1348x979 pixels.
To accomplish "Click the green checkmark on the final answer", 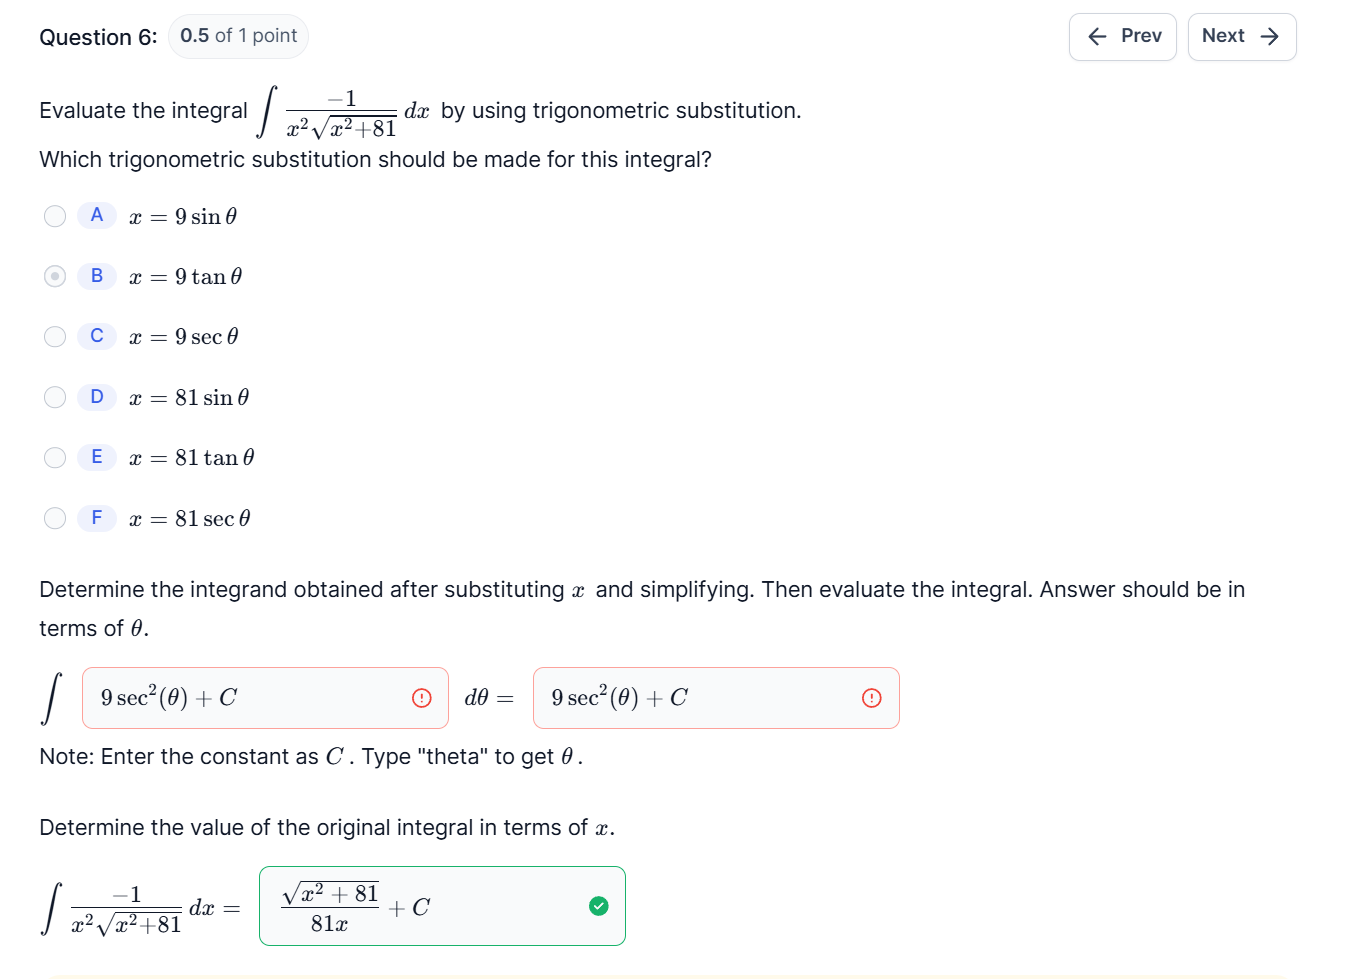I will 598,906.
